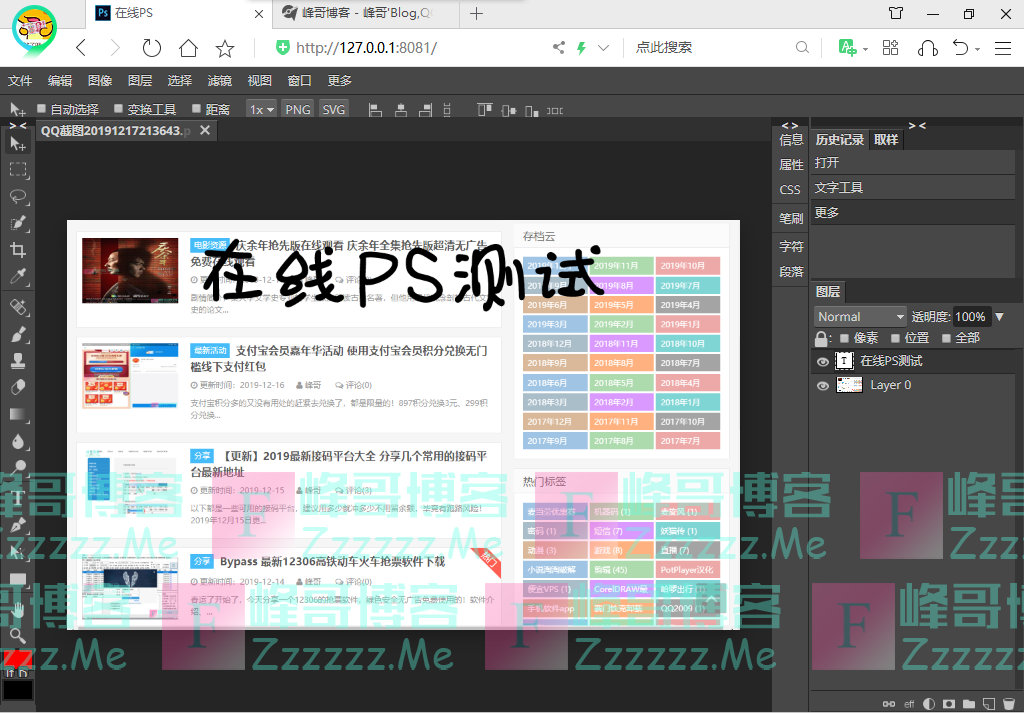Select the Clone Stamp tool

coord(18,360)
